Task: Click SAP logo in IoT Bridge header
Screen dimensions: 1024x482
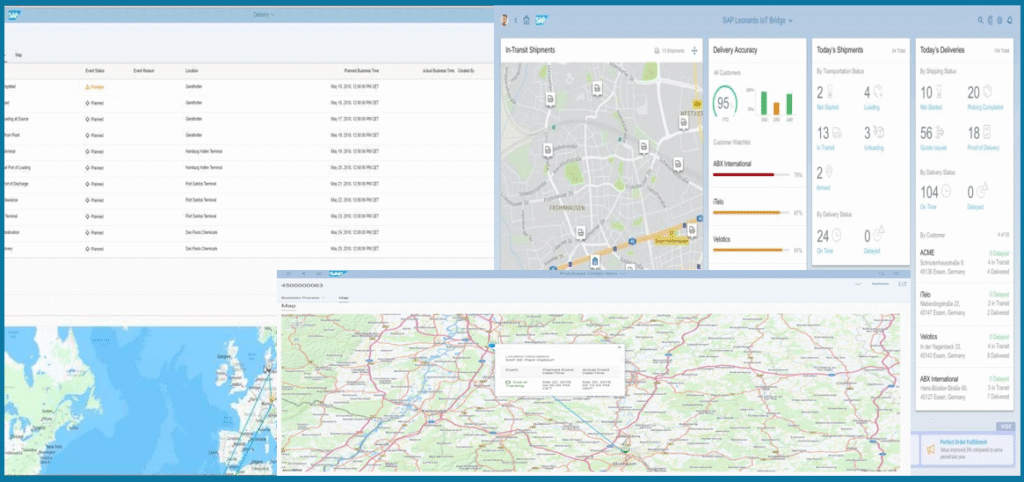Action: (x=541, y=20)
